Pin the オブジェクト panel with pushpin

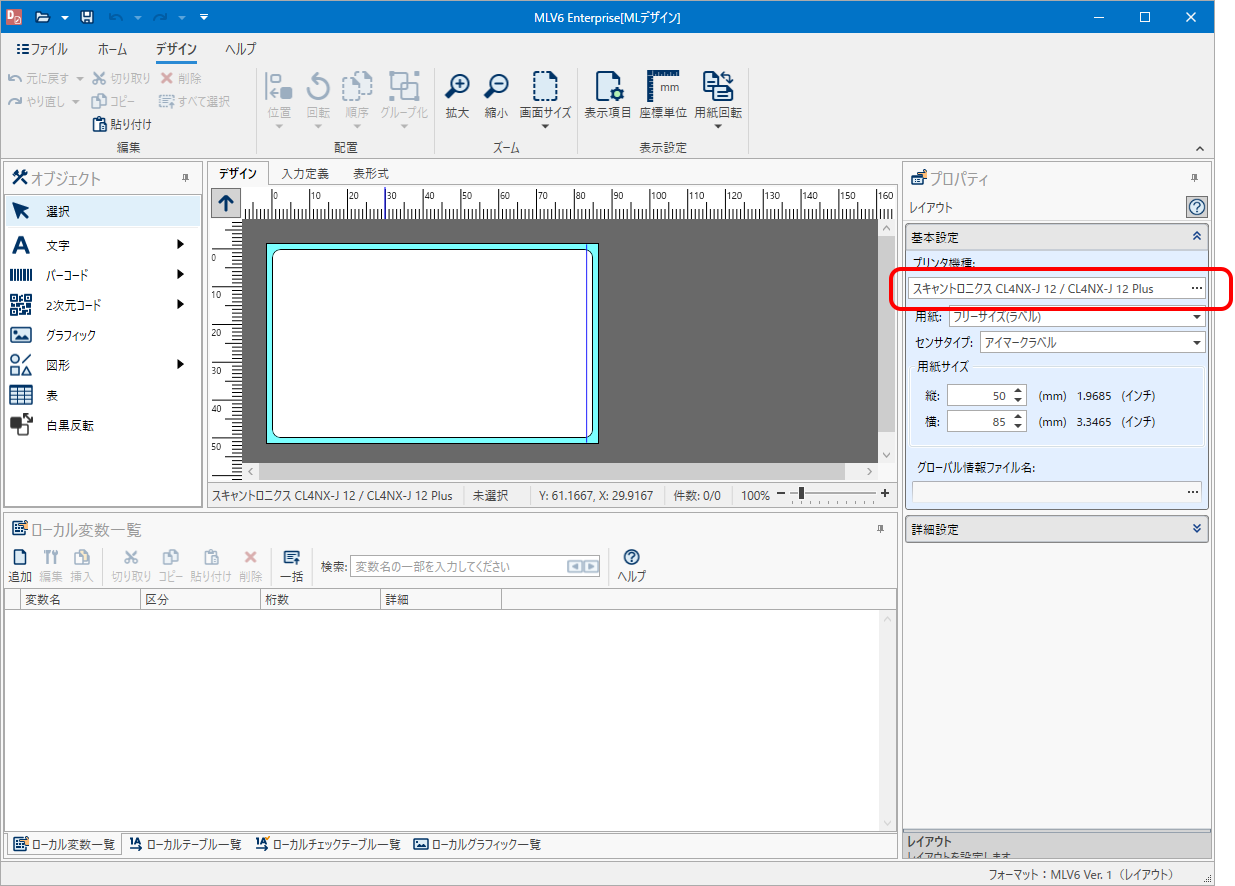point(185,178)
